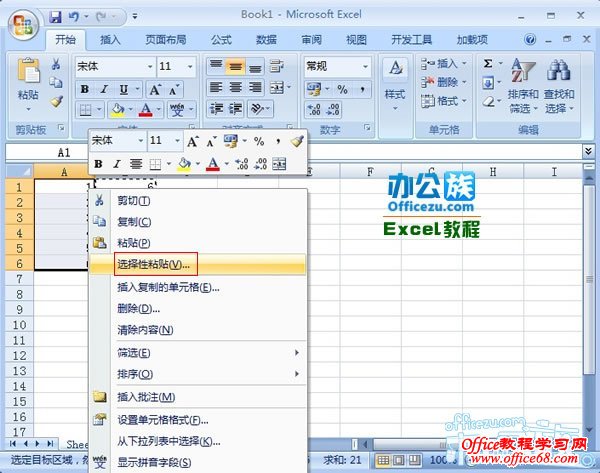Click ribbon Percent Style button
The height and width of the screenshot is (473, 600).
(342, 90)
